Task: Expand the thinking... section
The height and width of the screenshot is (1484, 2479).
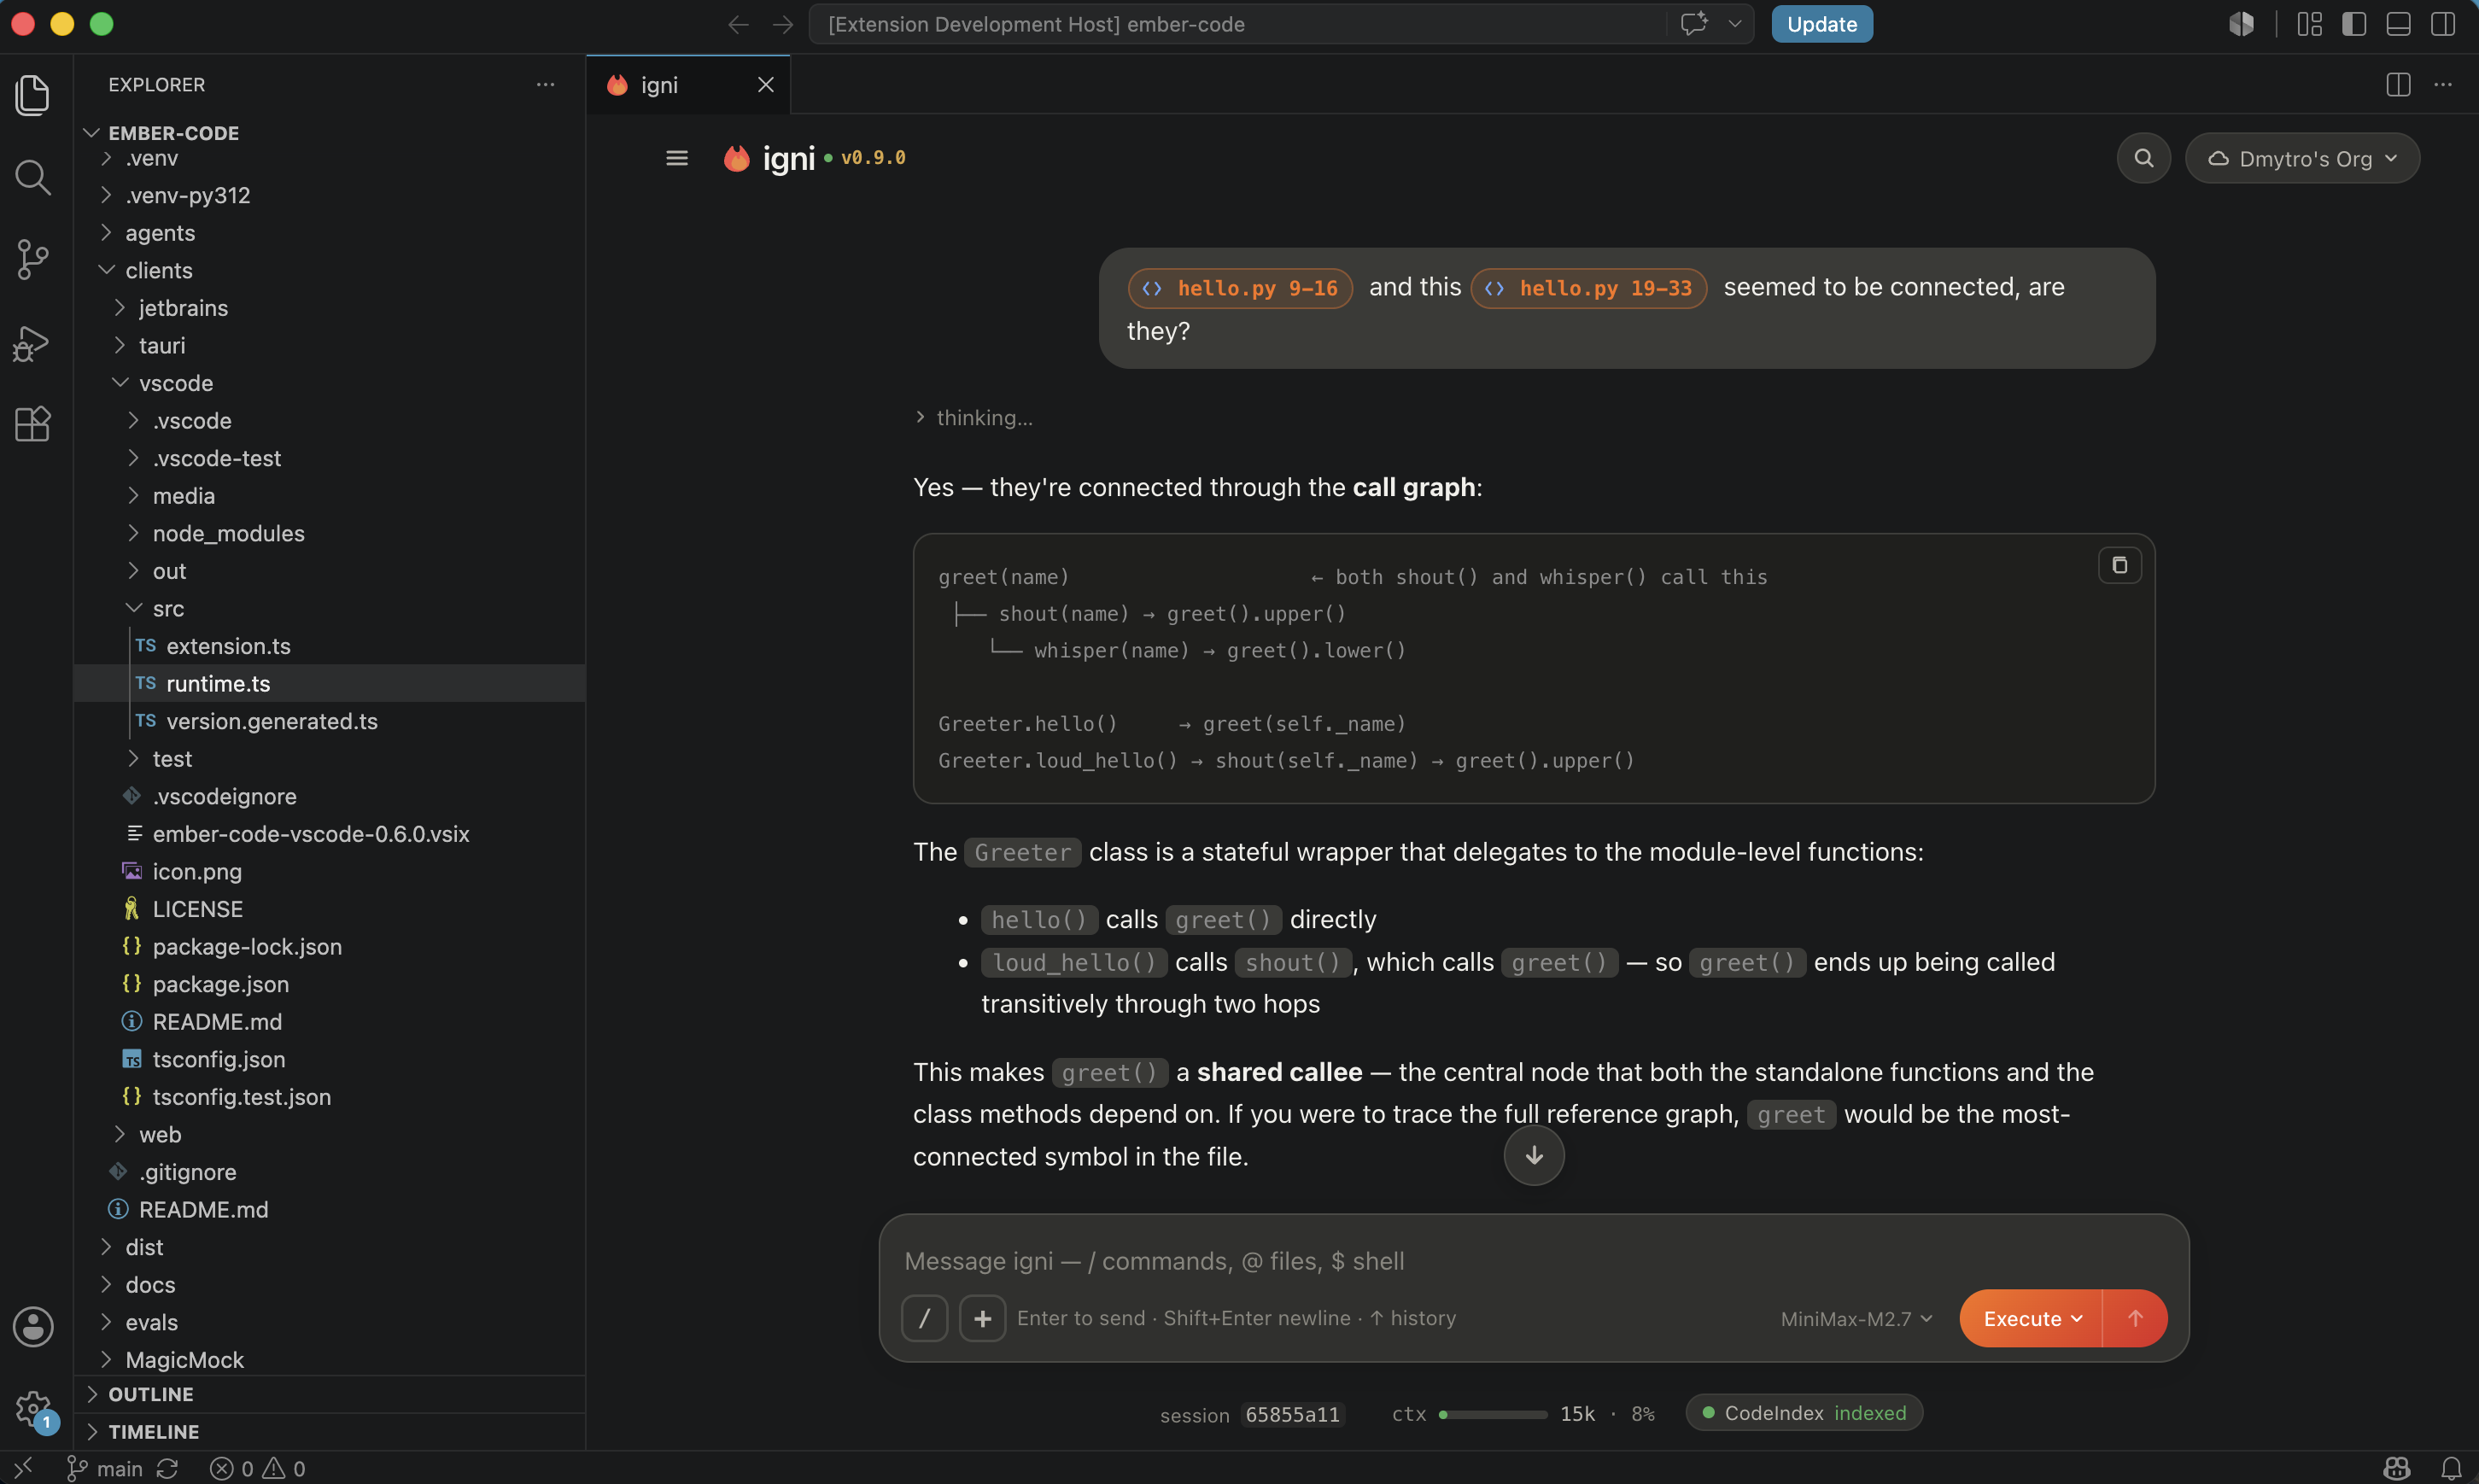Action: click(974, 418)
